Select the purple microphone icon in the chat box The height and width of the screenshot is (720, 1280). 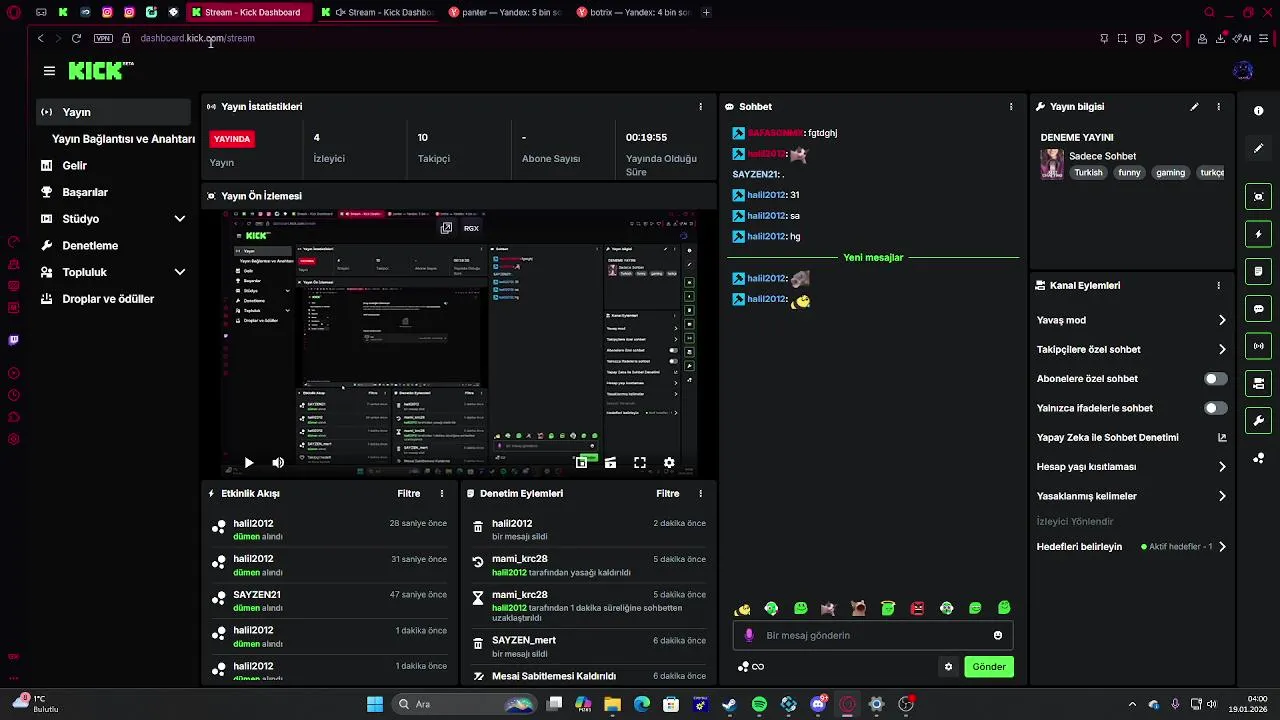[x=749, y=635]
